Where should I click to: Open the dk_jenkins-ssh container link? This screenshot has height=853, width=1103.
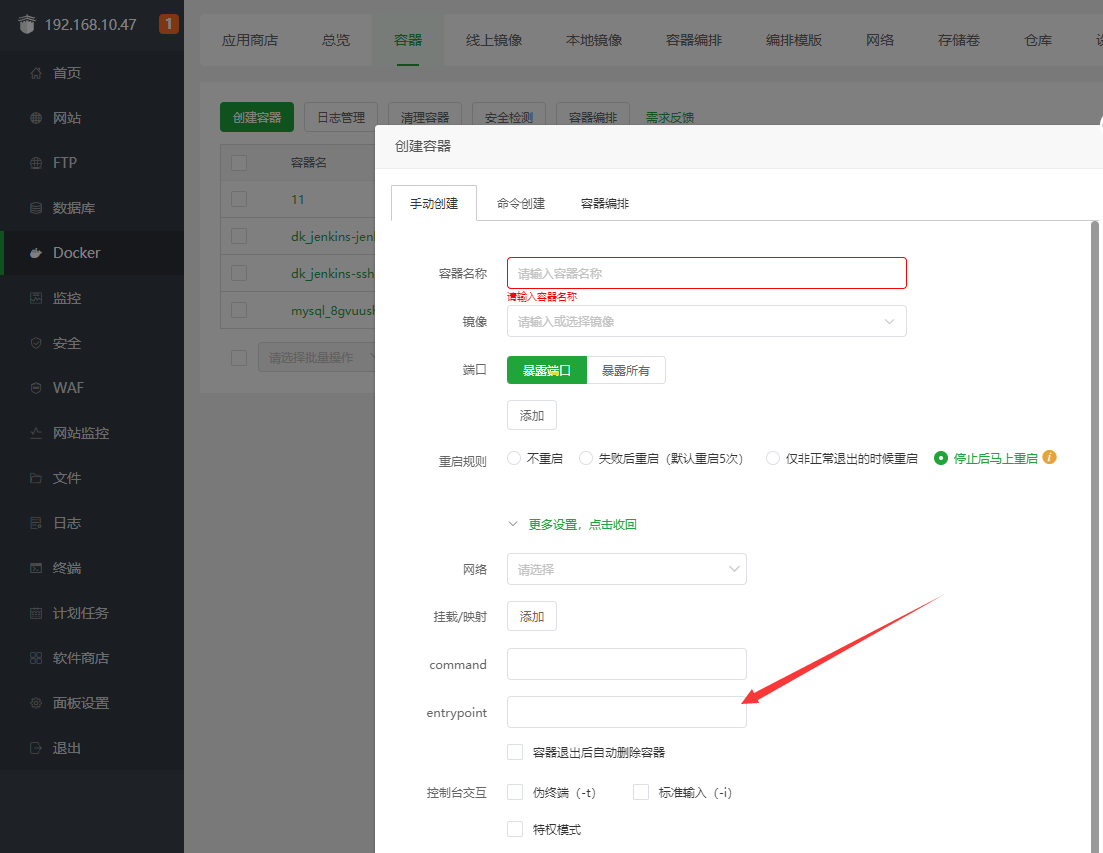333,274
